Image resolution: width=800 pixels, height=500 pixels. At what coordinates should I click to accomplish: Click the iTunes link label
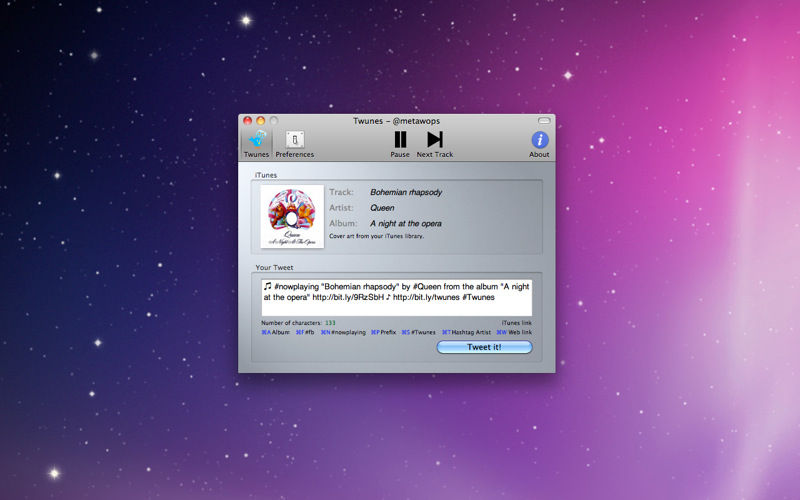[x=516, y=323]
